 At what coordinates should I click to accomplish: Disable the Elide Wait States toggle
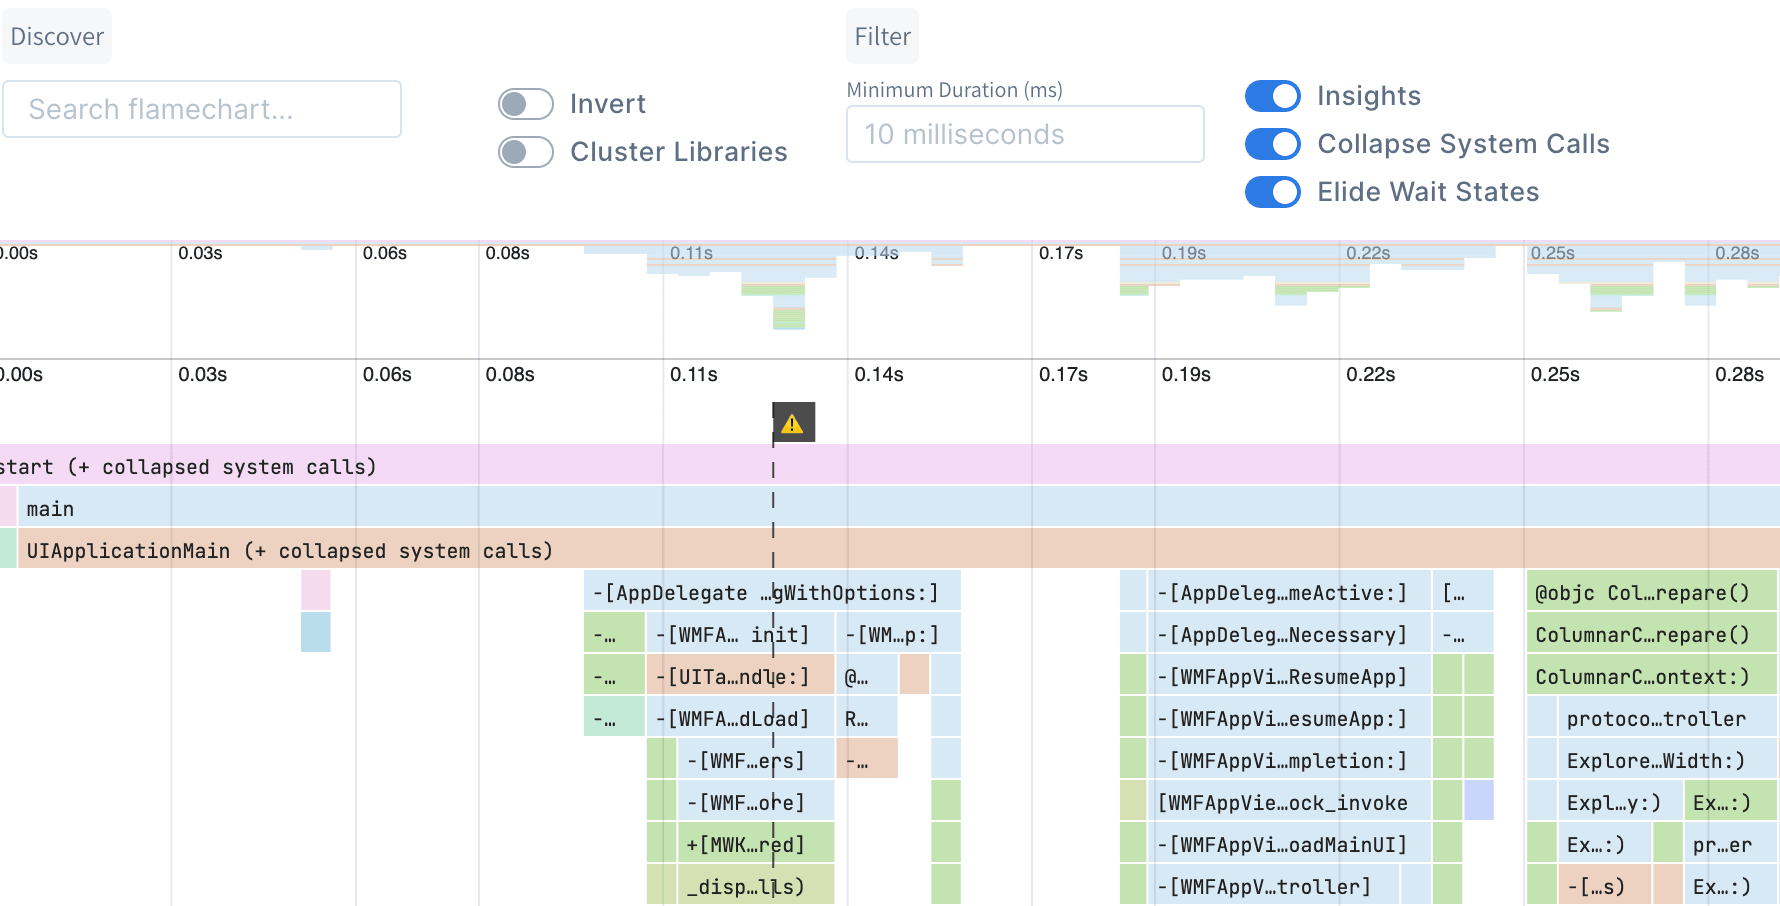[1272, 191]
